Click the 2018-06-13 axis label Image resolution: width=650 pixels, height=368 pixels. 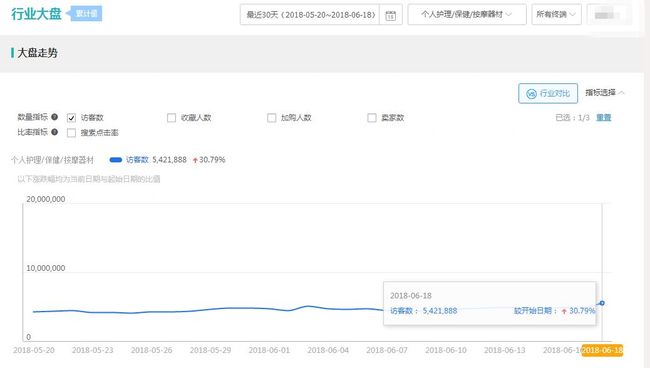click(504, 350)
